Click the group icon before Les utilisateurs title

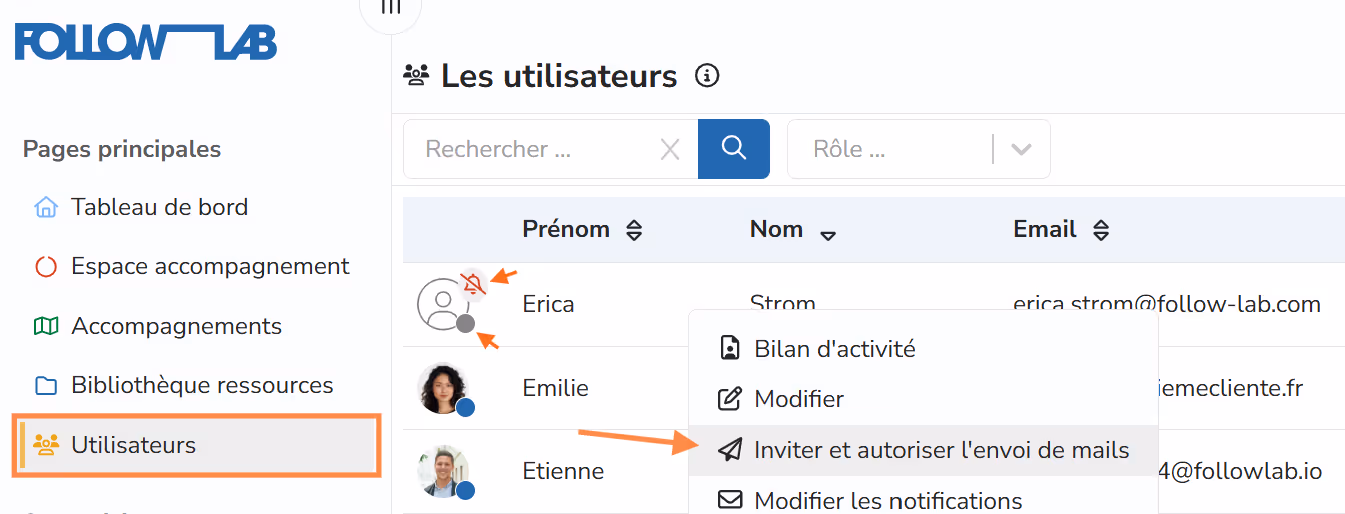click(416, 75)
